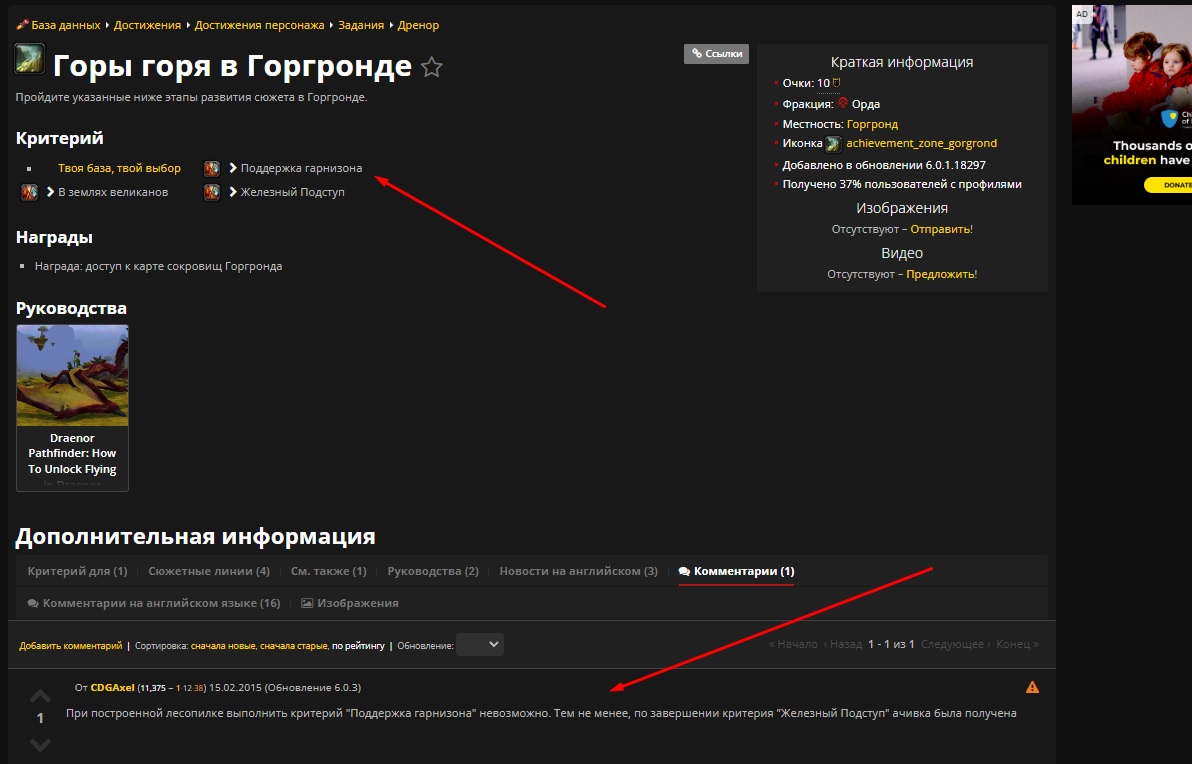Click the Добавить комментарий link
Screen dimensions: 1192x764
pos(70,646)
